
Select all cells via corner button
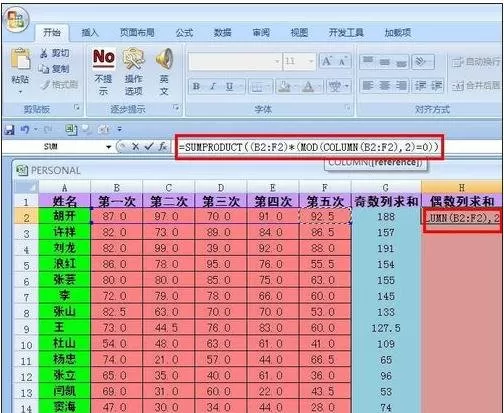[26, 187]
